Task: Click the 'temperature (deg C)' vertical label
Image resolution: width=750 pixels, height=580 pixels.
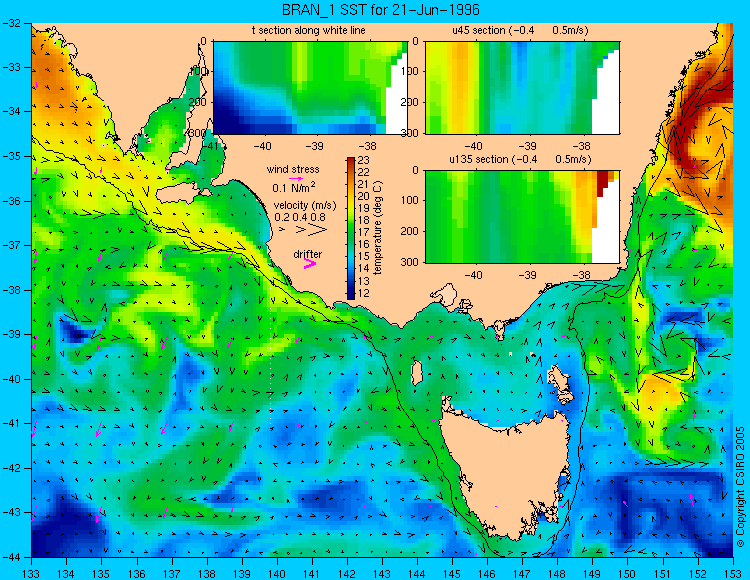Action: pos(378,228)
